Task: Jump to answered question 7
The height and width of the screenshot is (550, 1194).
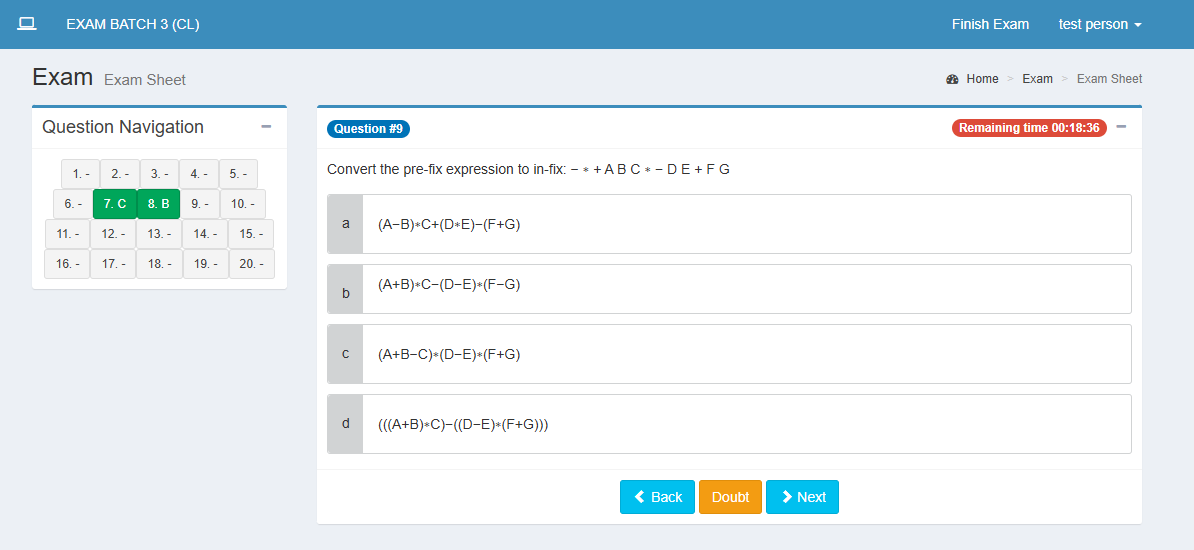Action: tap(114, 204)
